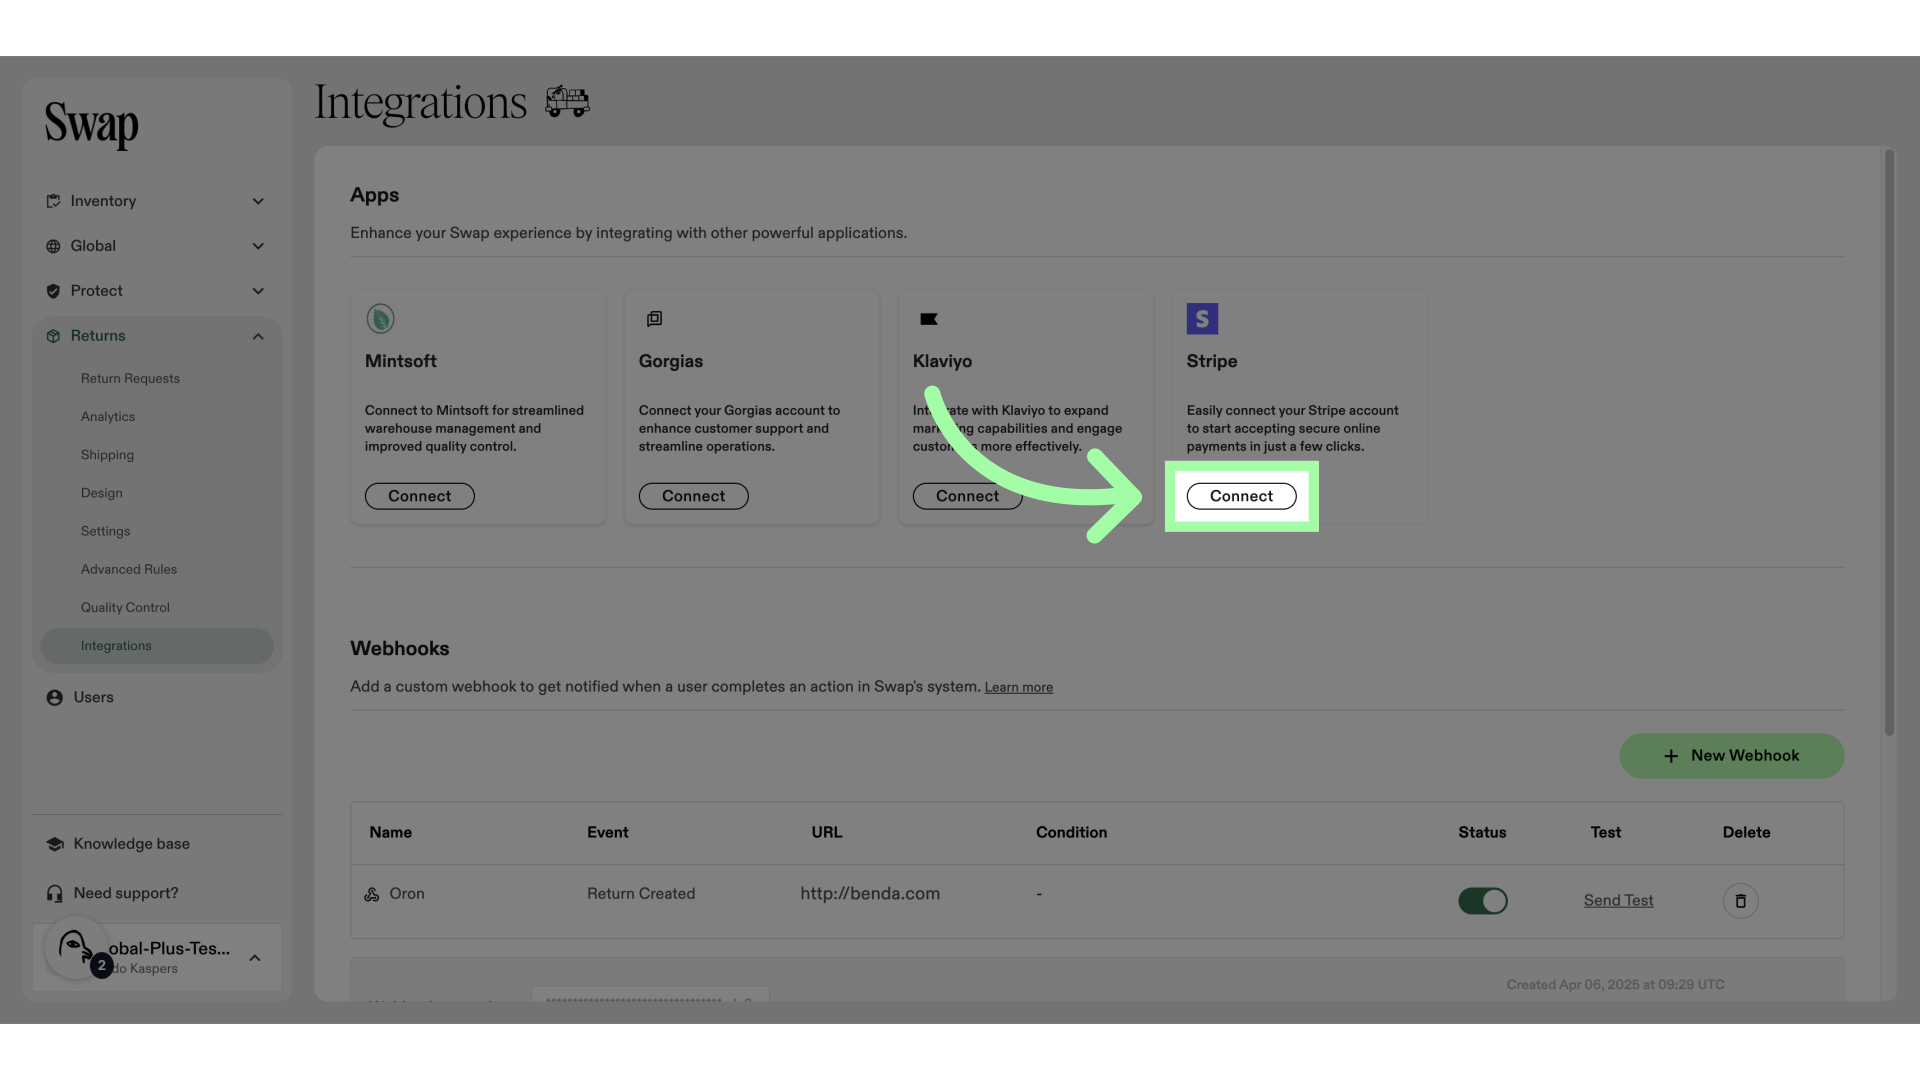The width and height of the screenshot is (1920, 1080).
Task: Click the http://benda.com URL cell
Action: click(870, 894)
